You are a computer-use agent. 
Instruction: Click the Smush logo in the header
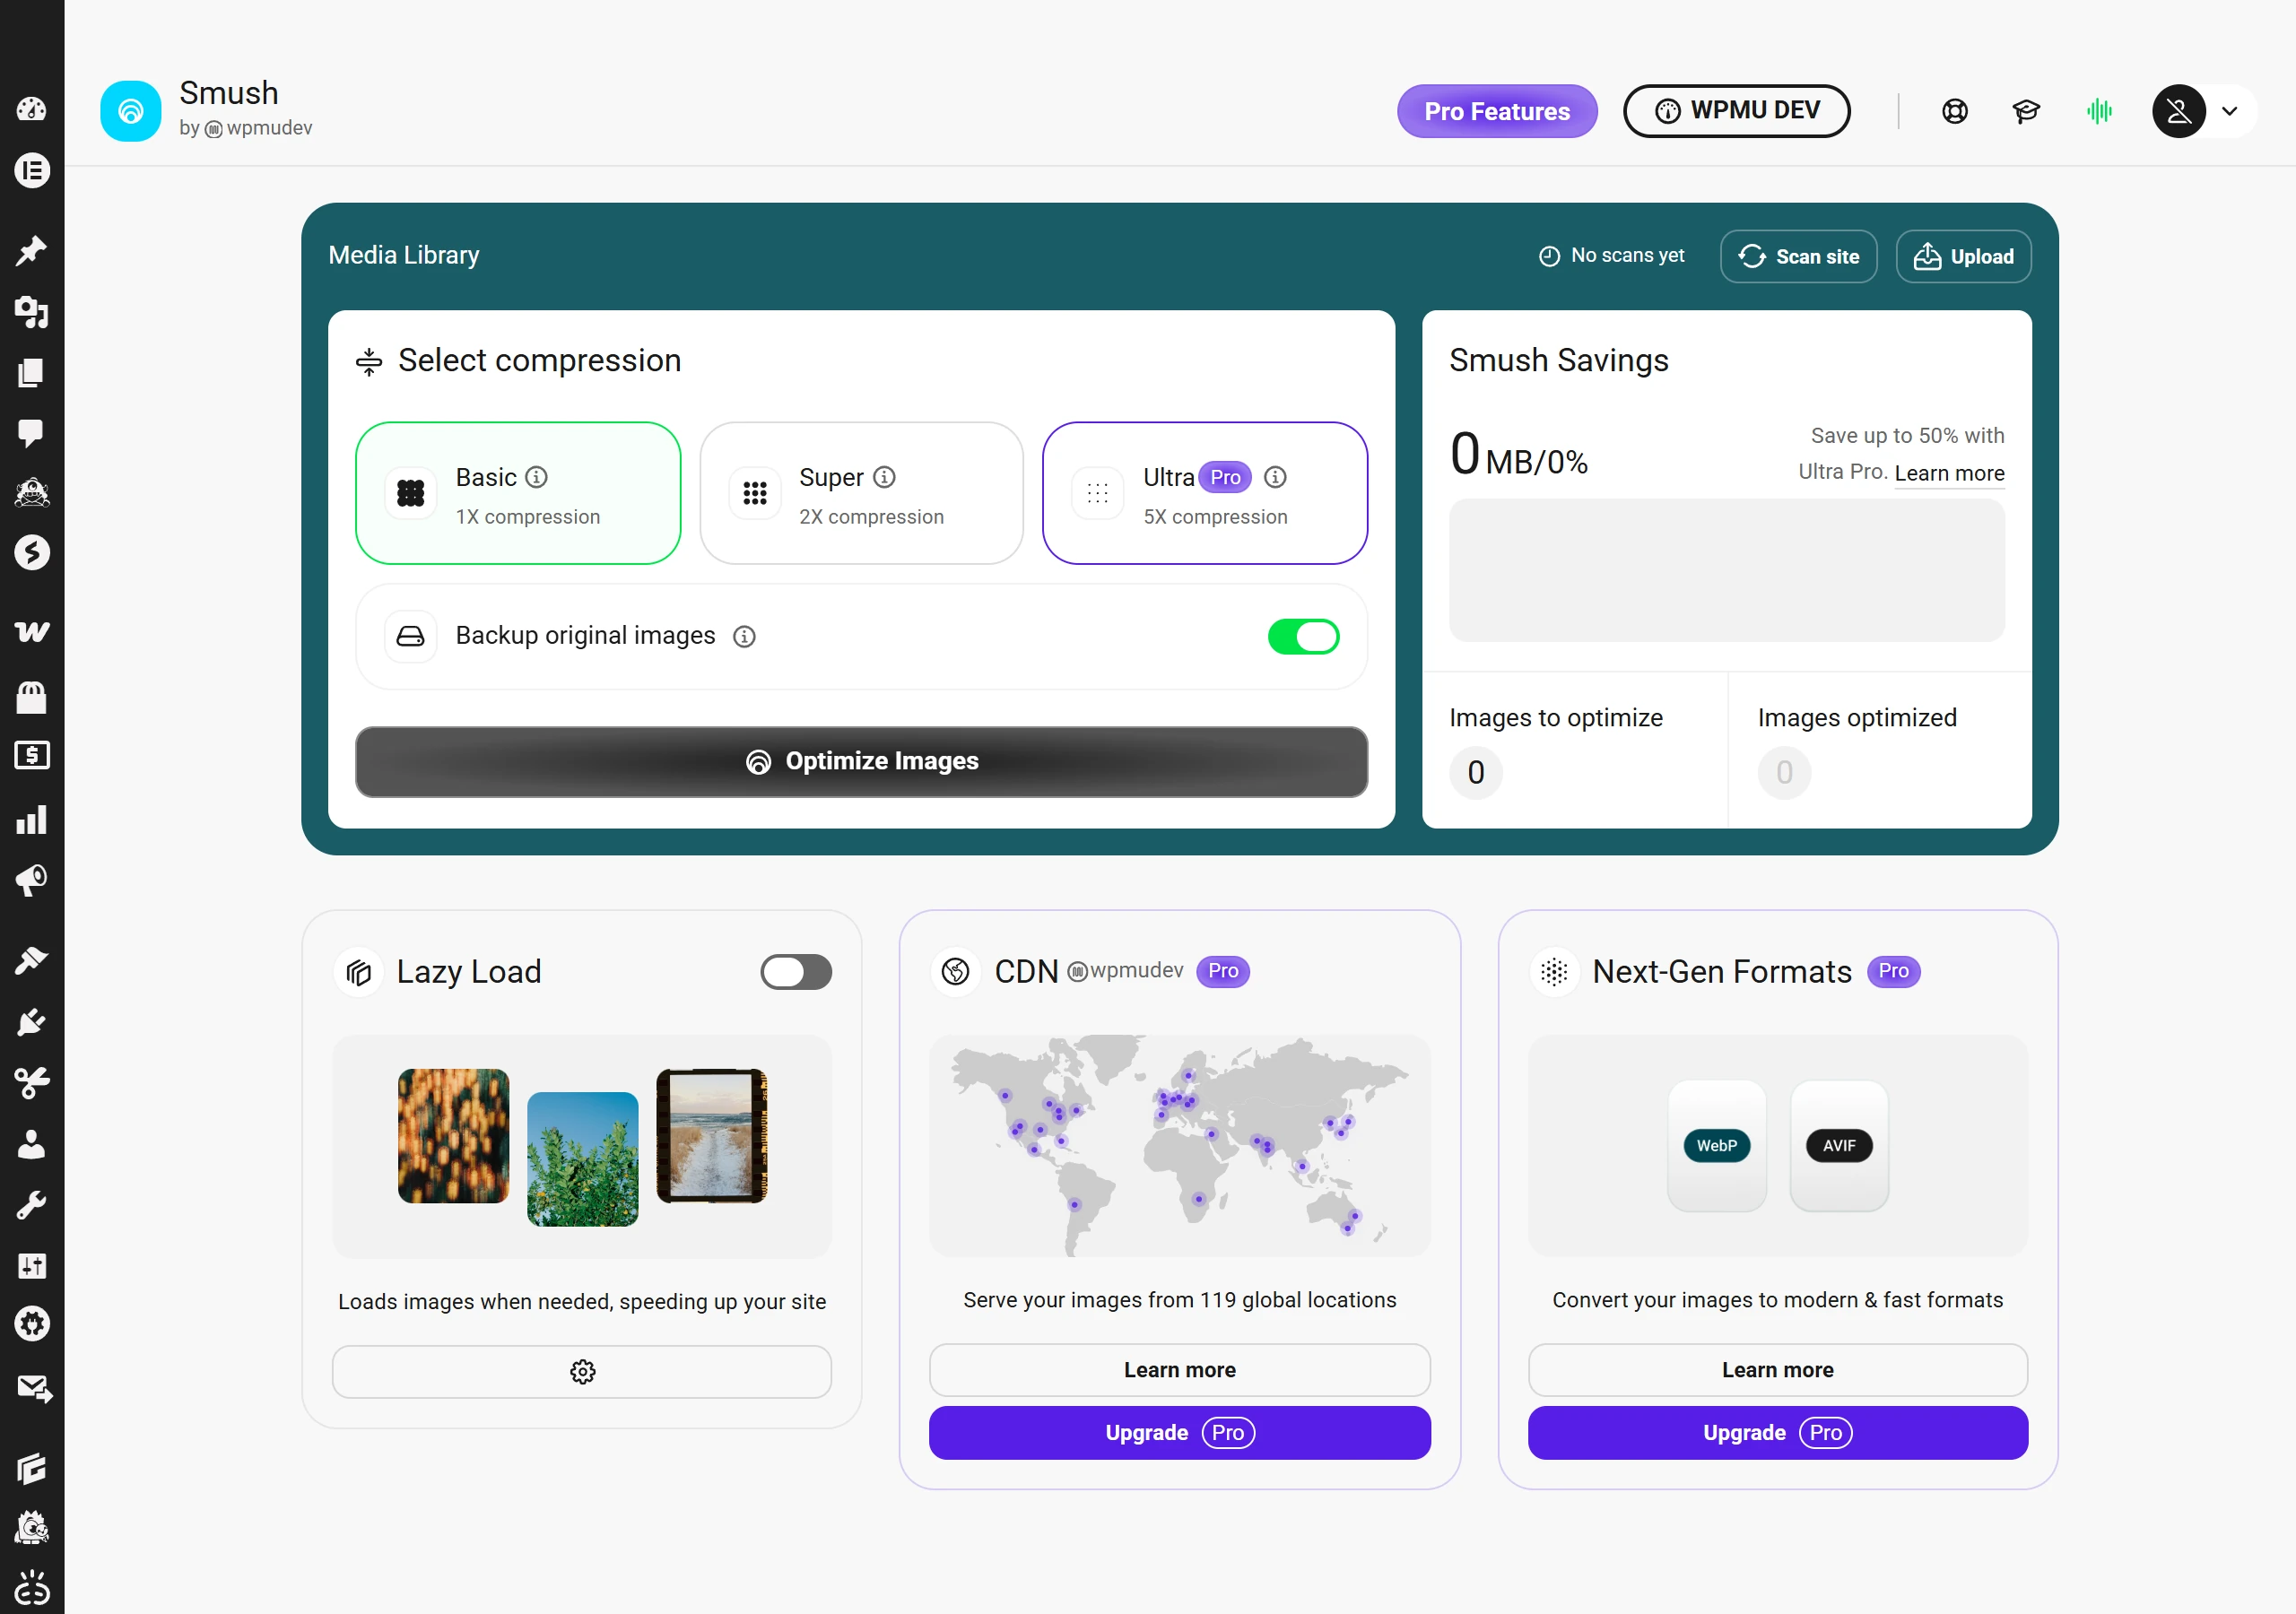point(131,111)
